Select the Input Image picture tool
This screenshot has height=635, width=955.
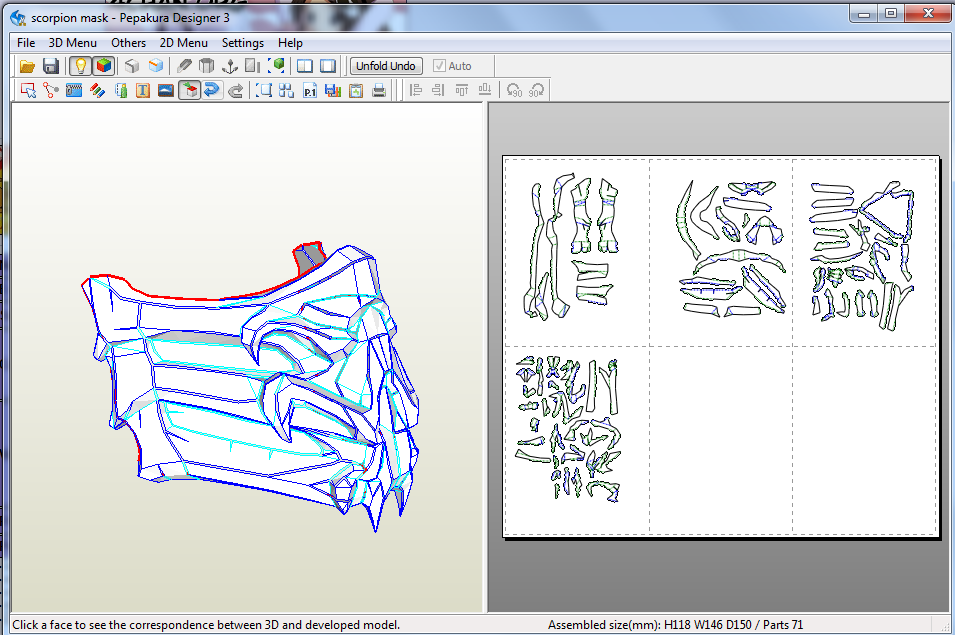[166, 91]
